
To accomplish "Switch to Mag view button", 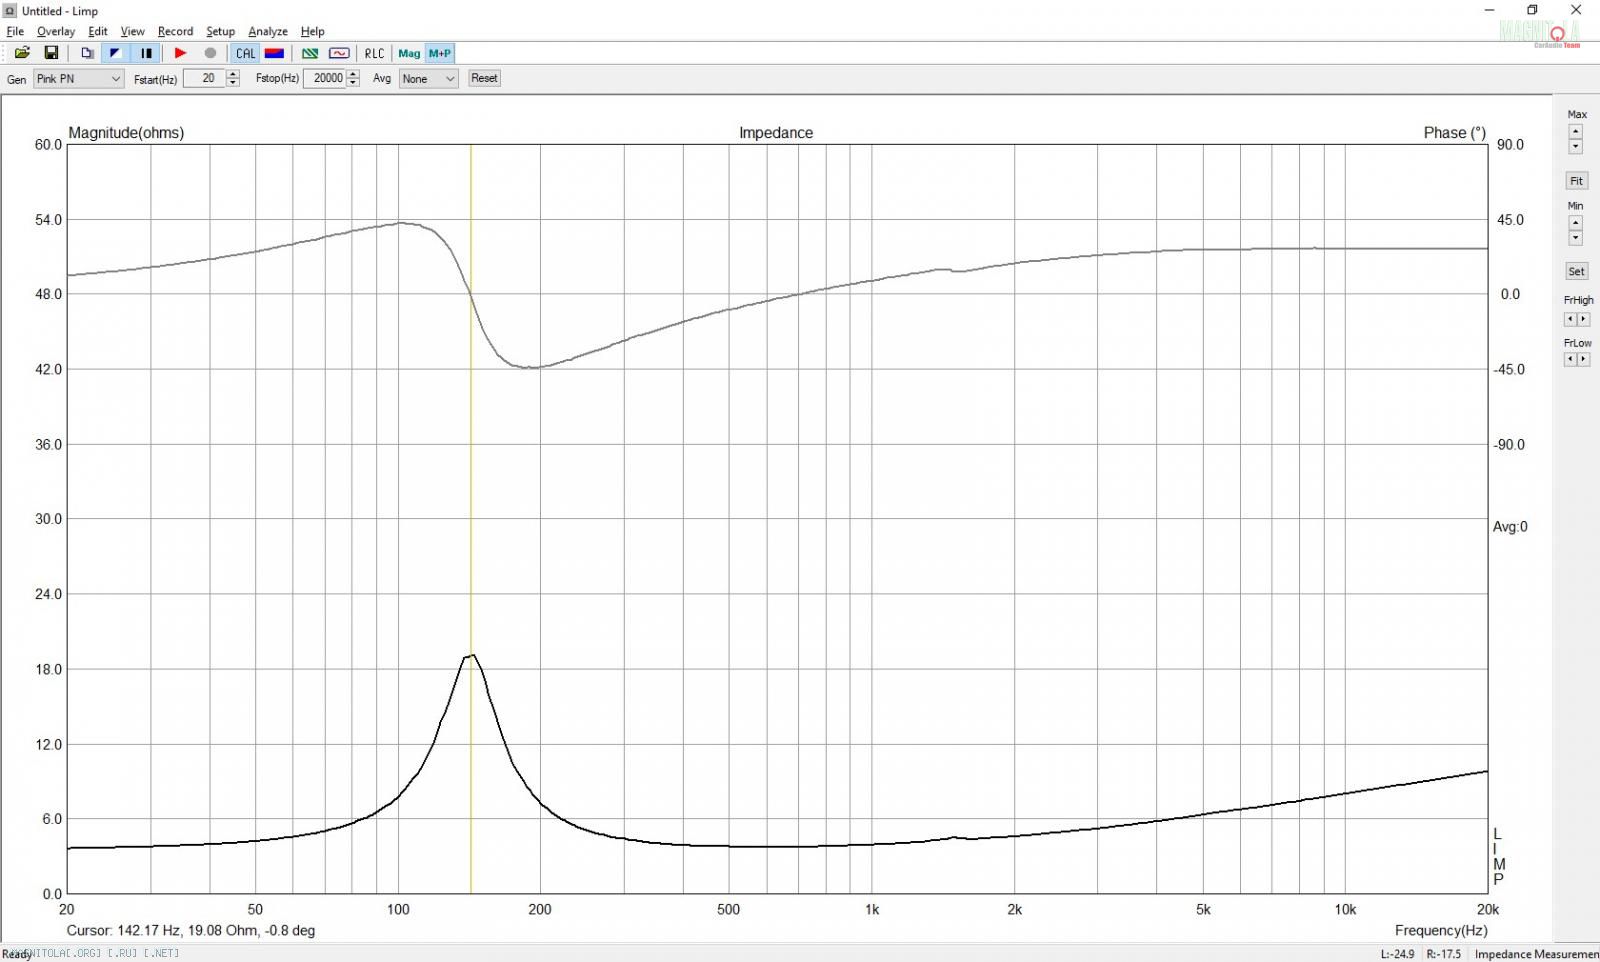I will coord(409,53).
